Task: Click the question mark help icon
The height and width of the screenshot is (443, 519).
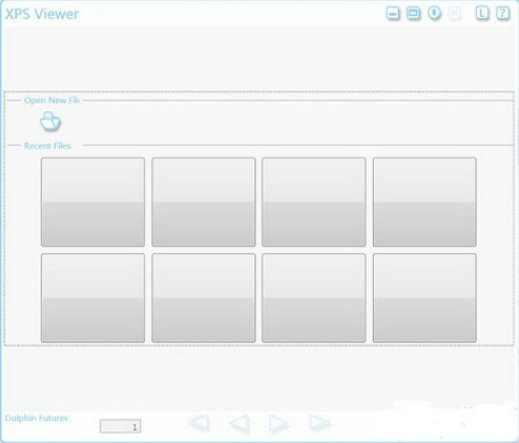Action: 503,13
